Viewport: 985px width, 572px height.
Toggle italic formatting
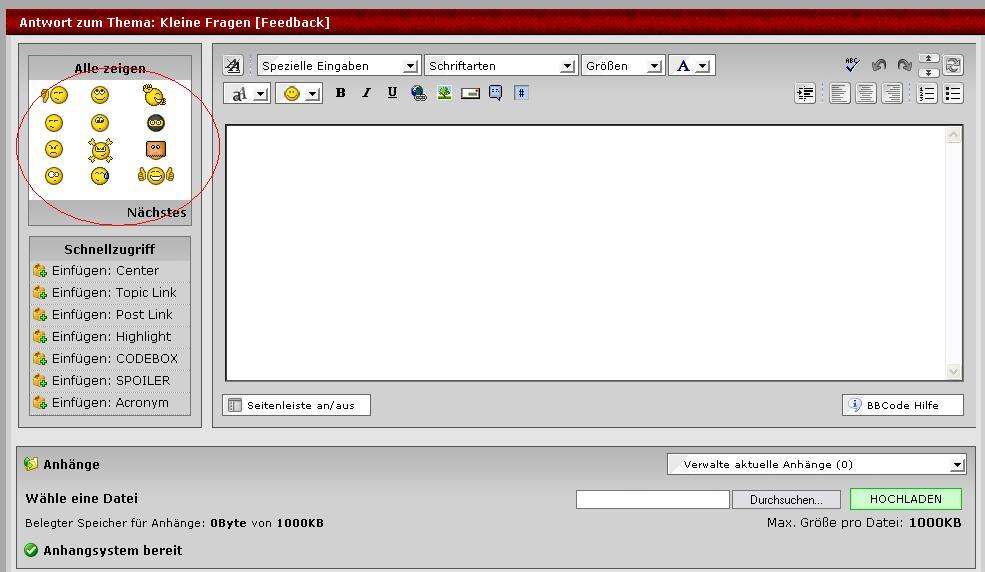coord(366,93)
